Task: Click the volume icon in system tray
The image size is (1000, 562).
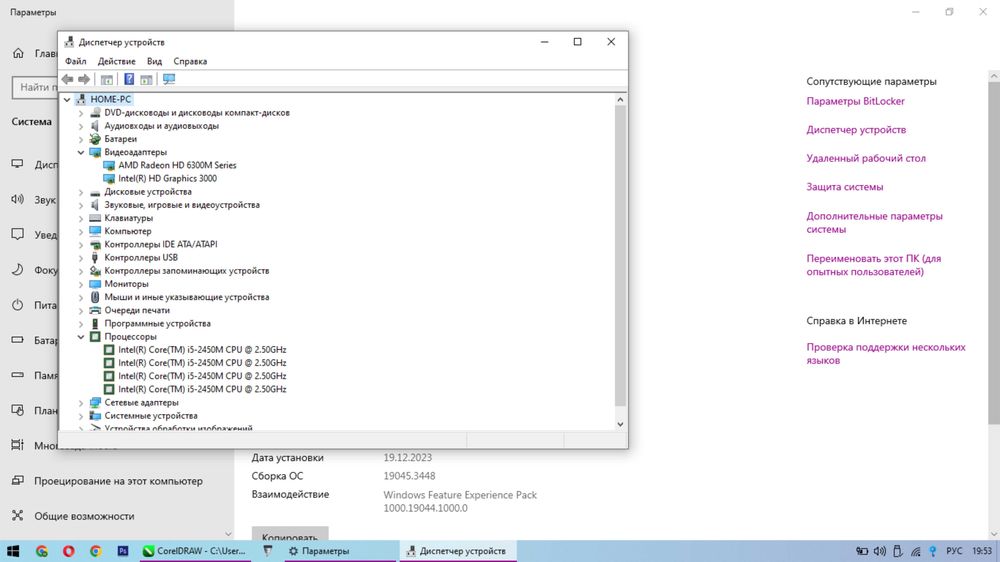Action: tap(879, 551)
